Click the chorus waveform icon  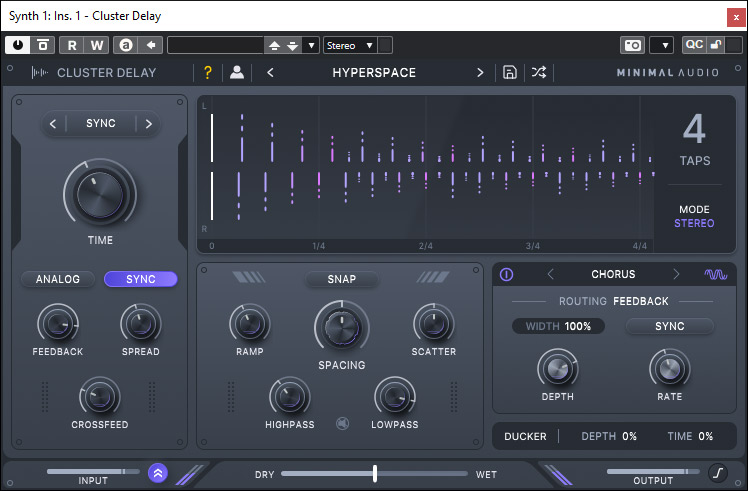click(x=715, y=274)
